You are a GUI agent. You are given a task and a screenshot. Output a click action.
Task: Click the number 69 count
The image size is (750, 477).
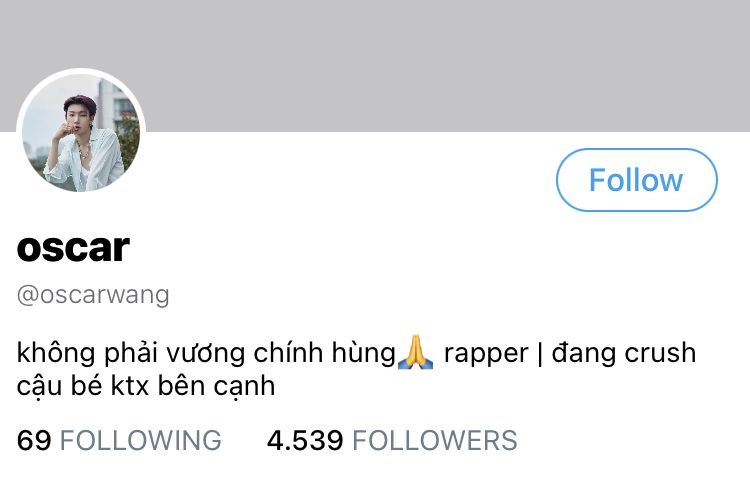coord(34,440)
